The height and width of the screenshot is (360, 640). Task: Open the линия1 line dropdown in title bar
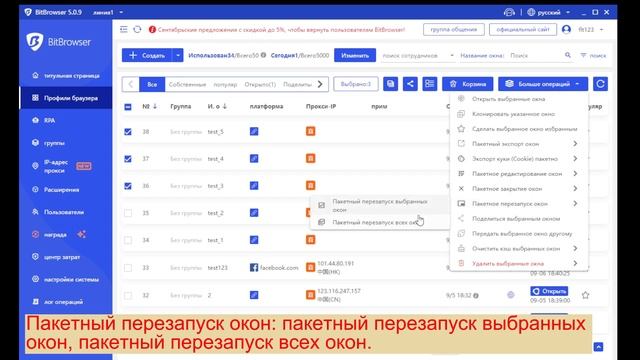[108, 12]
